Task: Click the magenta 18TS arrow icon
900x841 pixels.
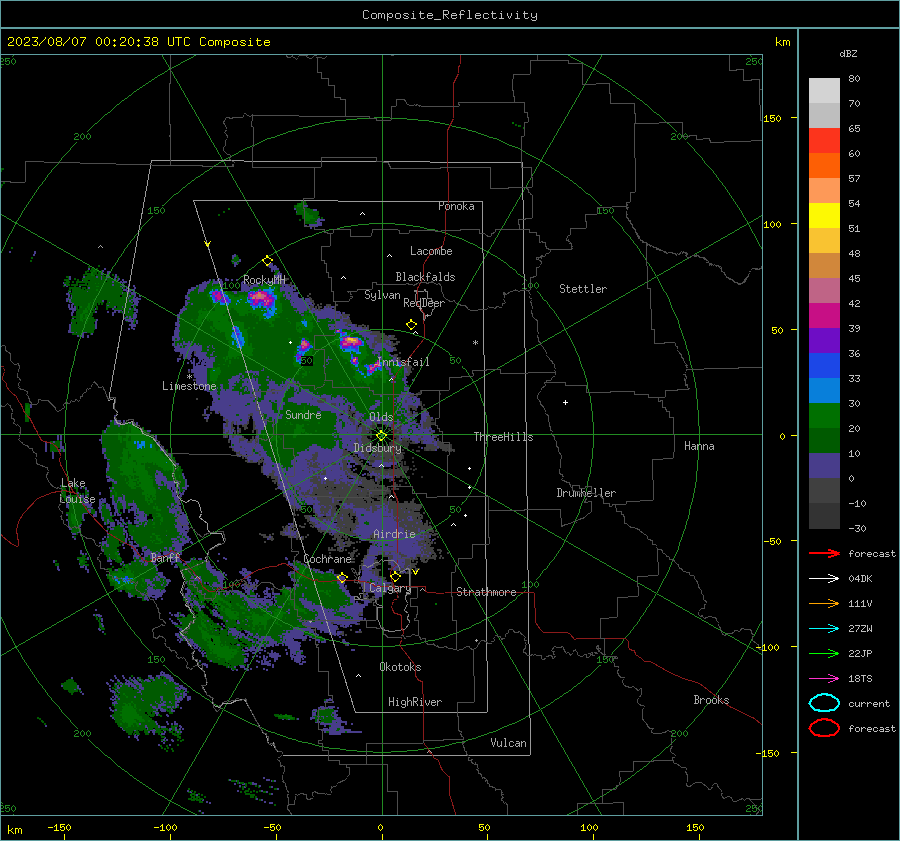Action: click(824, 679)
